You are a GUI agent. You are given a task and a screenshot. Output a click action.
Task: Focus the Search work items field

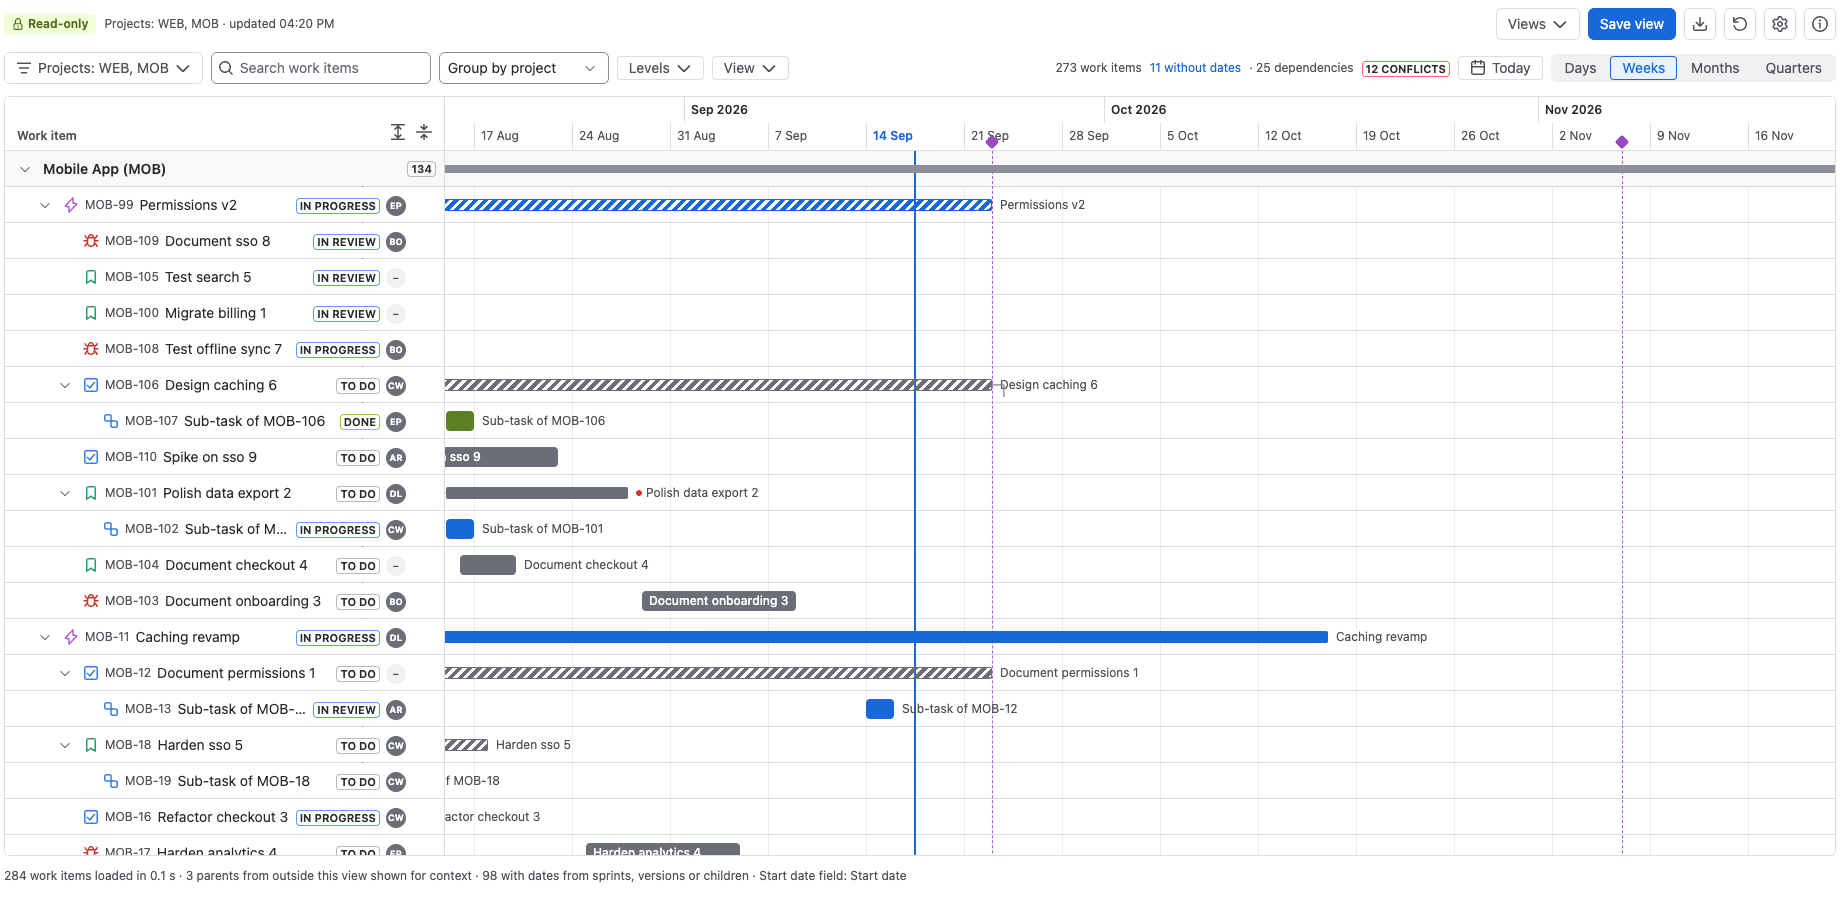coord(321,68)
